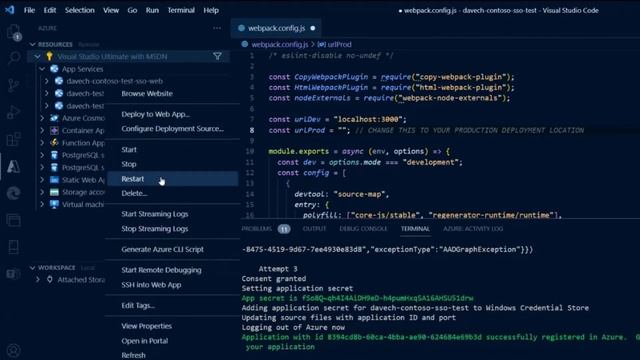This screenshot has height=360, width=640.
Task: Open the Source Control view
Action: (x=13, y=85)
